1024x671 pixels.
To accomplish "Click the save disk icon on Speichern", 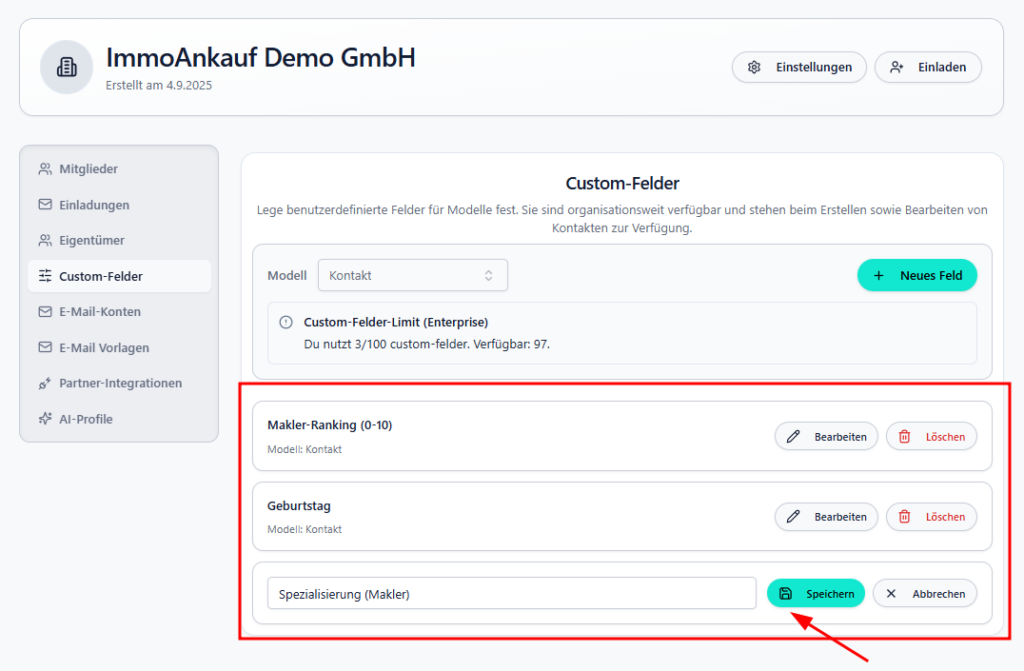I will pos(789,593).
